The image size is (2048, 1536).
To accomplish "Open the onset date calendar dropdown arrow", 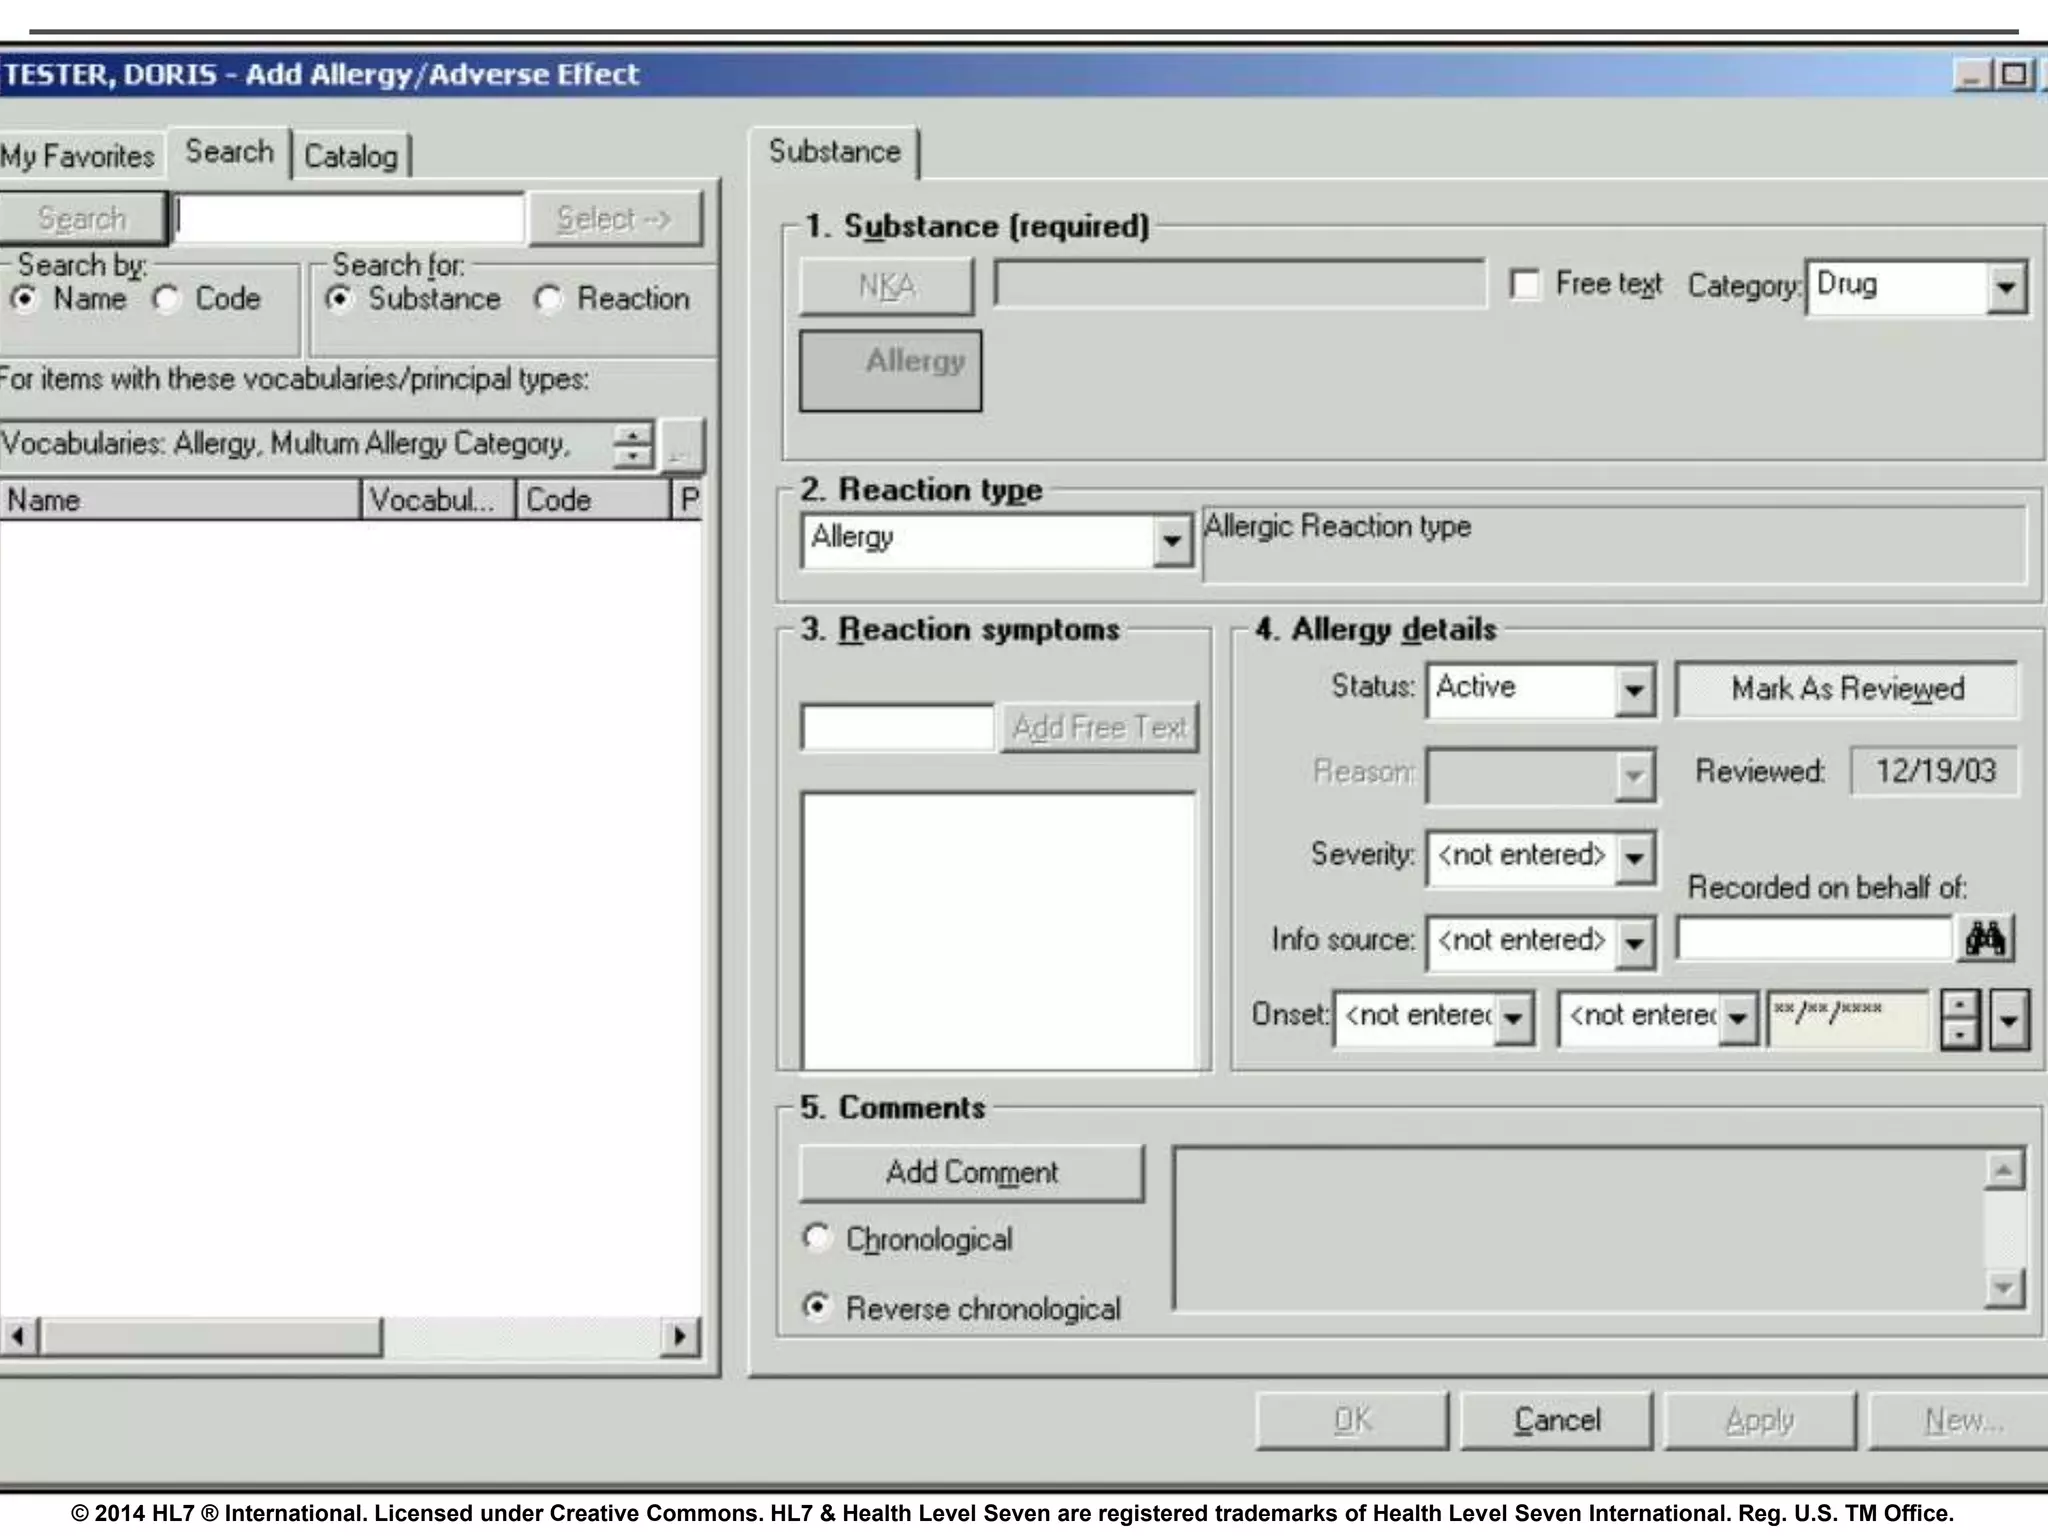I will pos(2009,1020).
